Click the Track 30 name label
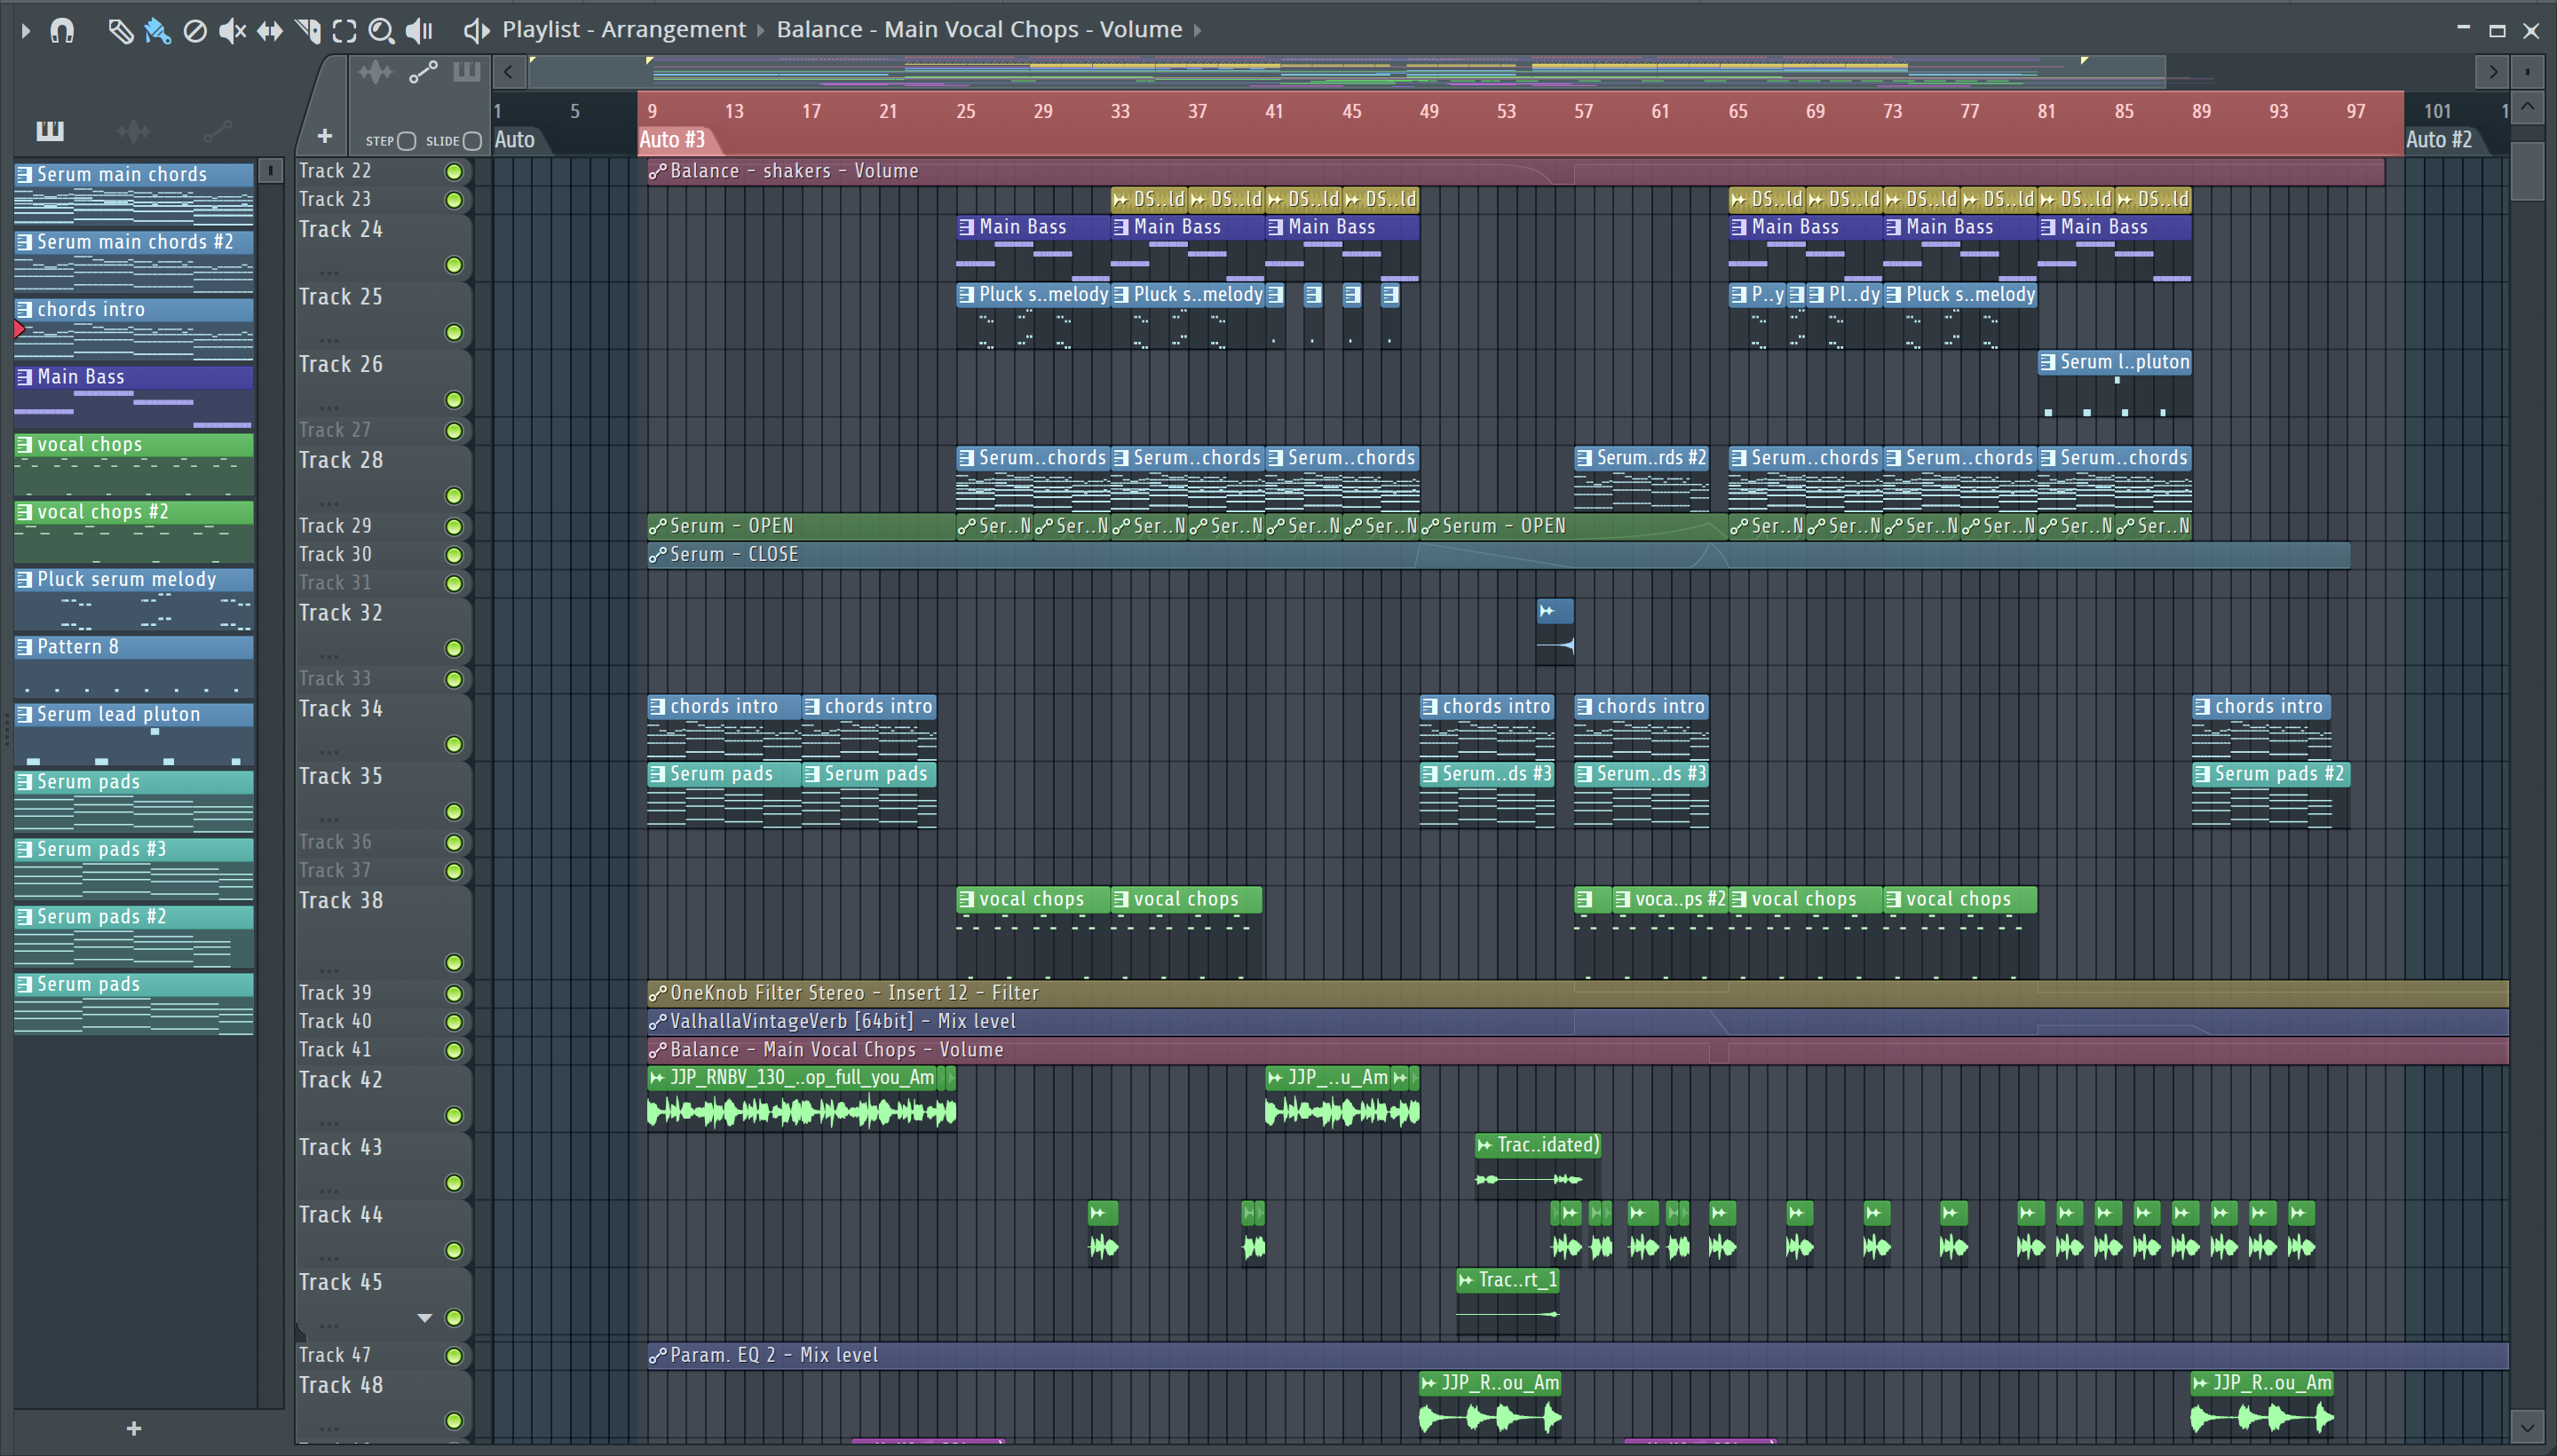This screenshot has height=1456, width=2557. coord(336,555)
